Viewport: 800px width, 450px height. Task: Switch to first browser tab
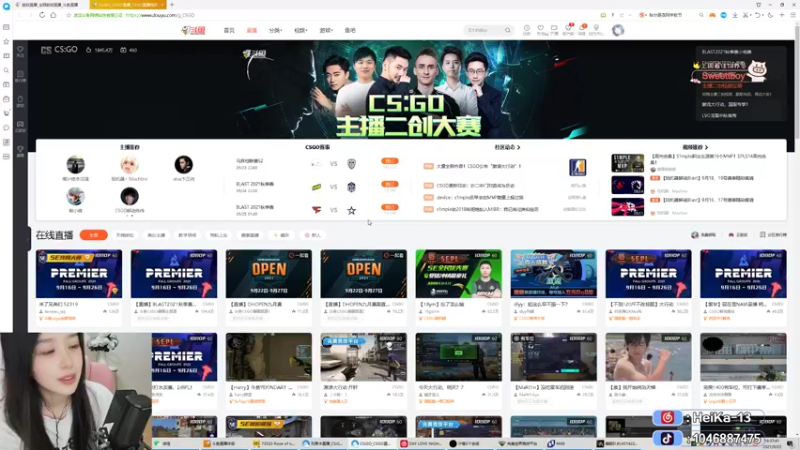(48, 5)
